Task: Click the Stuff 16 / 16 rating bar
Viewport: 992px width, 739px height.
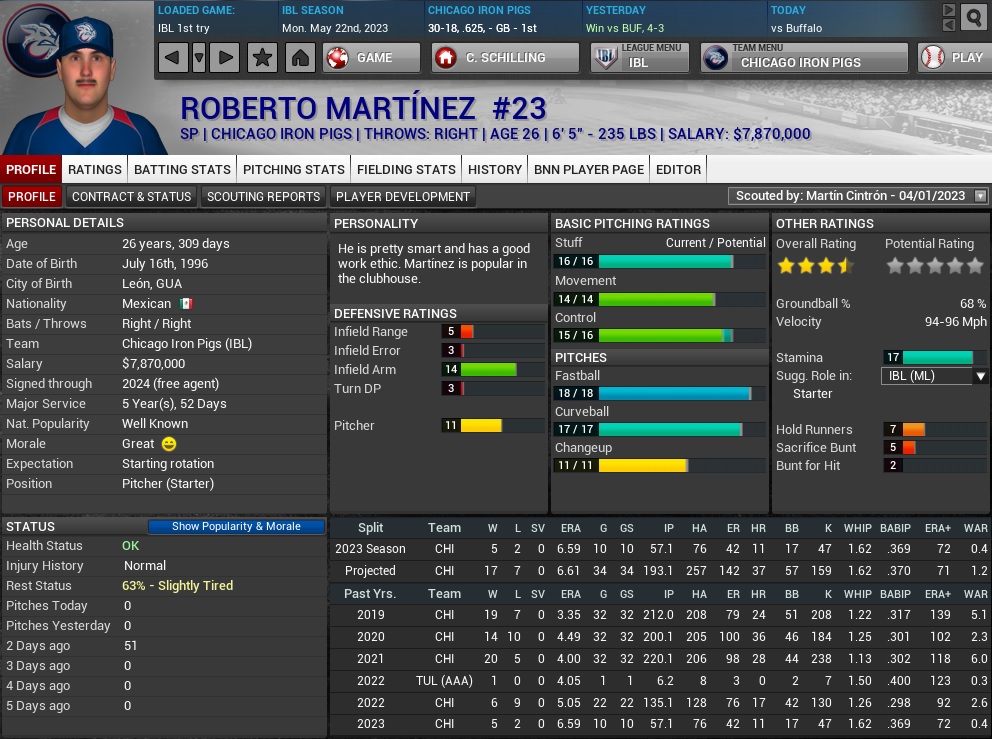Action: tap(660, 261)
